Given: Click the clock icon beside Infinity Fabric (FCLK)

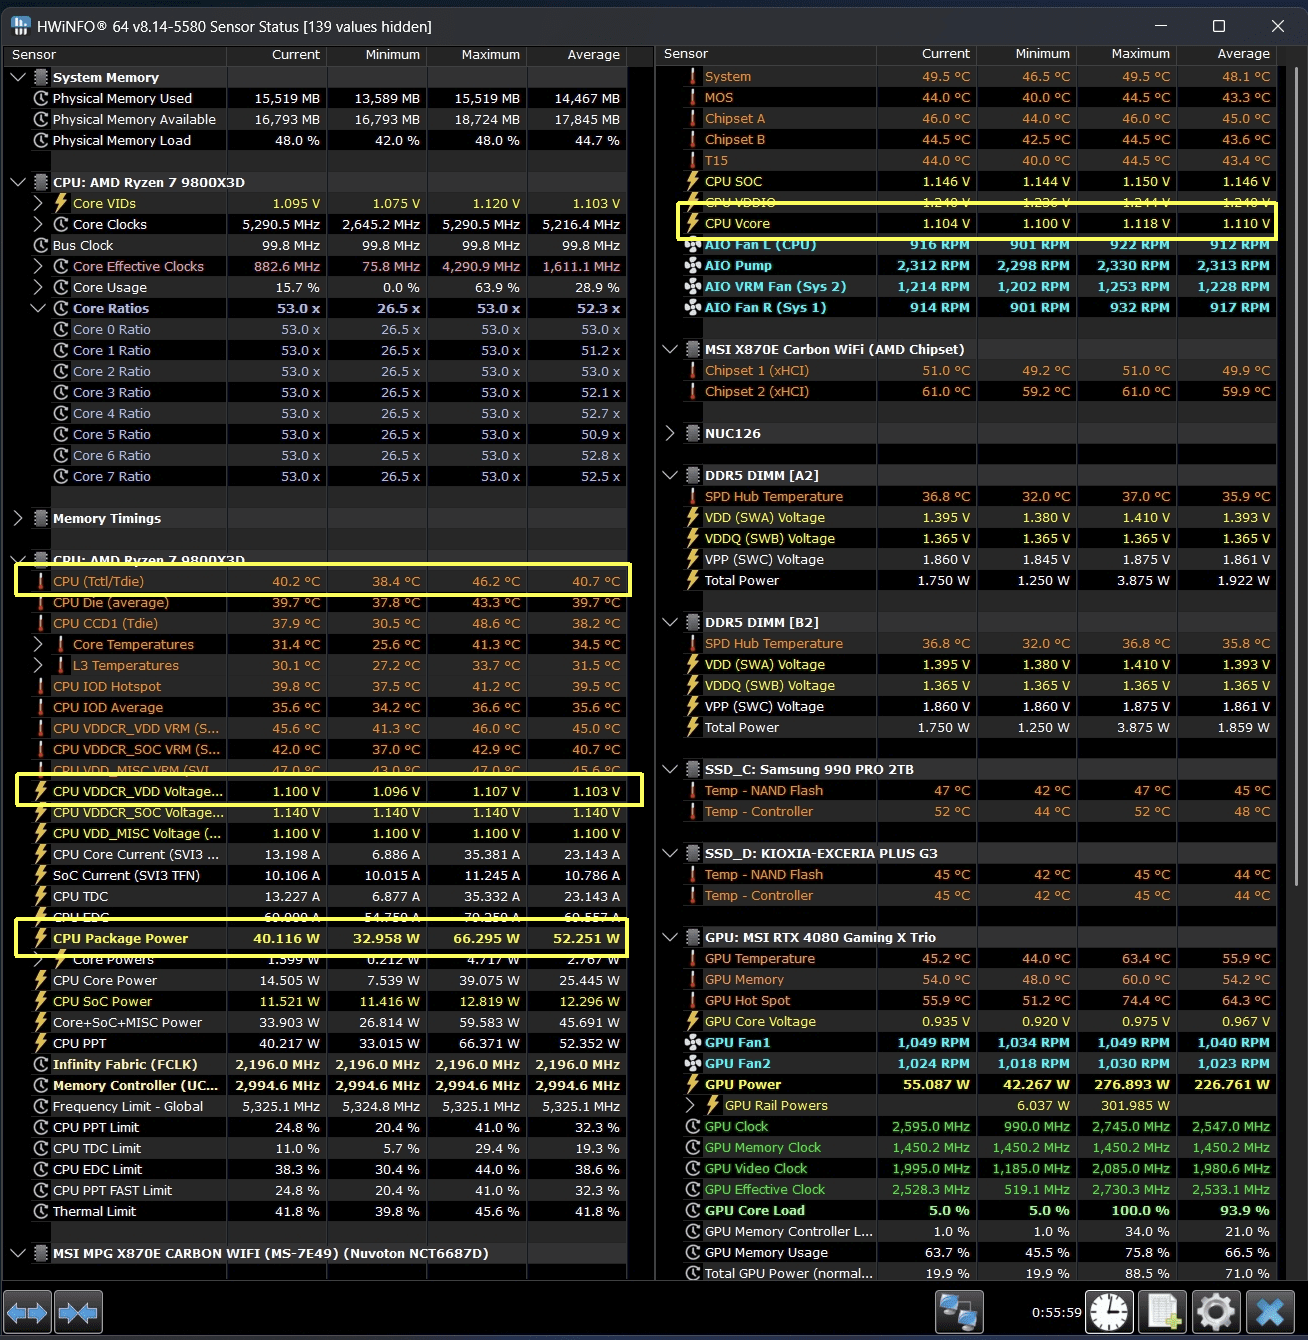Looking at the screenshot, I should click(41, 1064).
